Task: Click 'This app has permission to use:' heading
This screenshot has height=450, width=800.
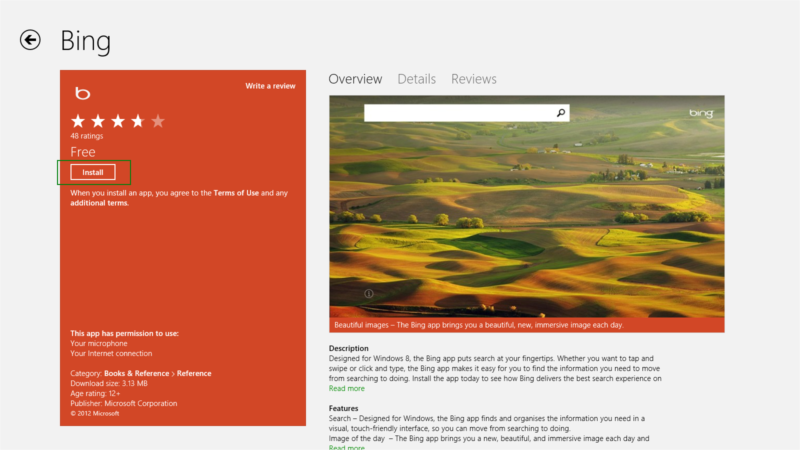Action: point(124,334)
